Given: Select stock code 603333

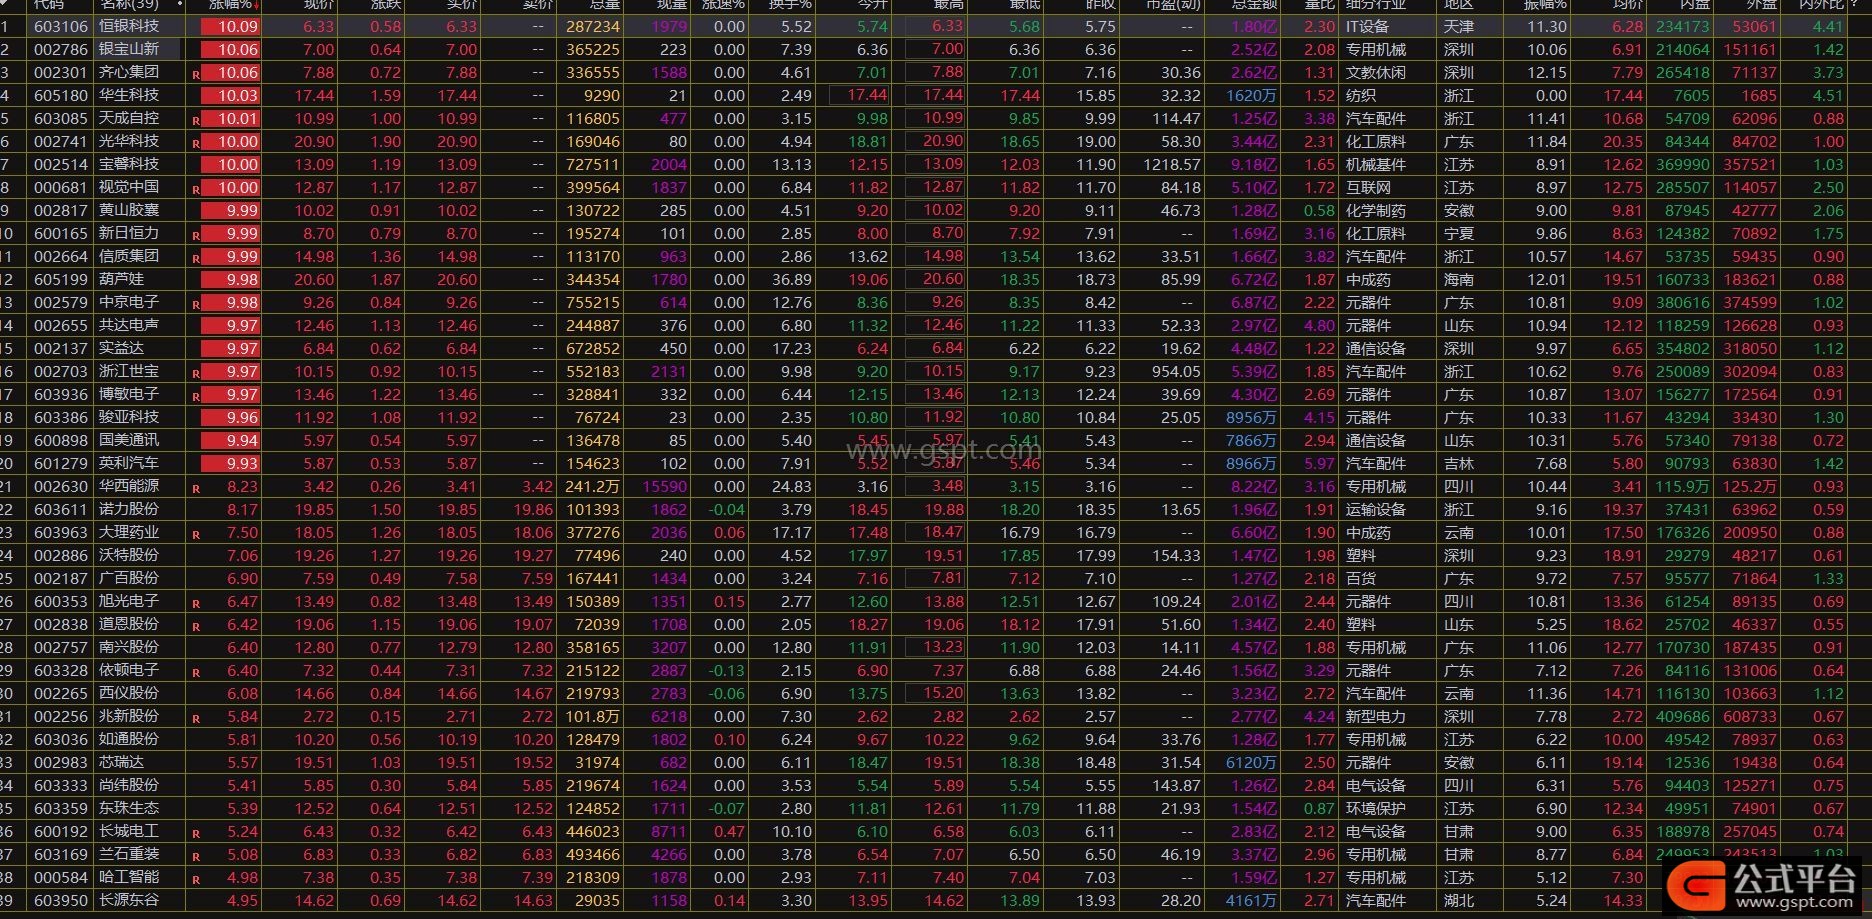Looking at the screenshot, I should pos(61,785).
